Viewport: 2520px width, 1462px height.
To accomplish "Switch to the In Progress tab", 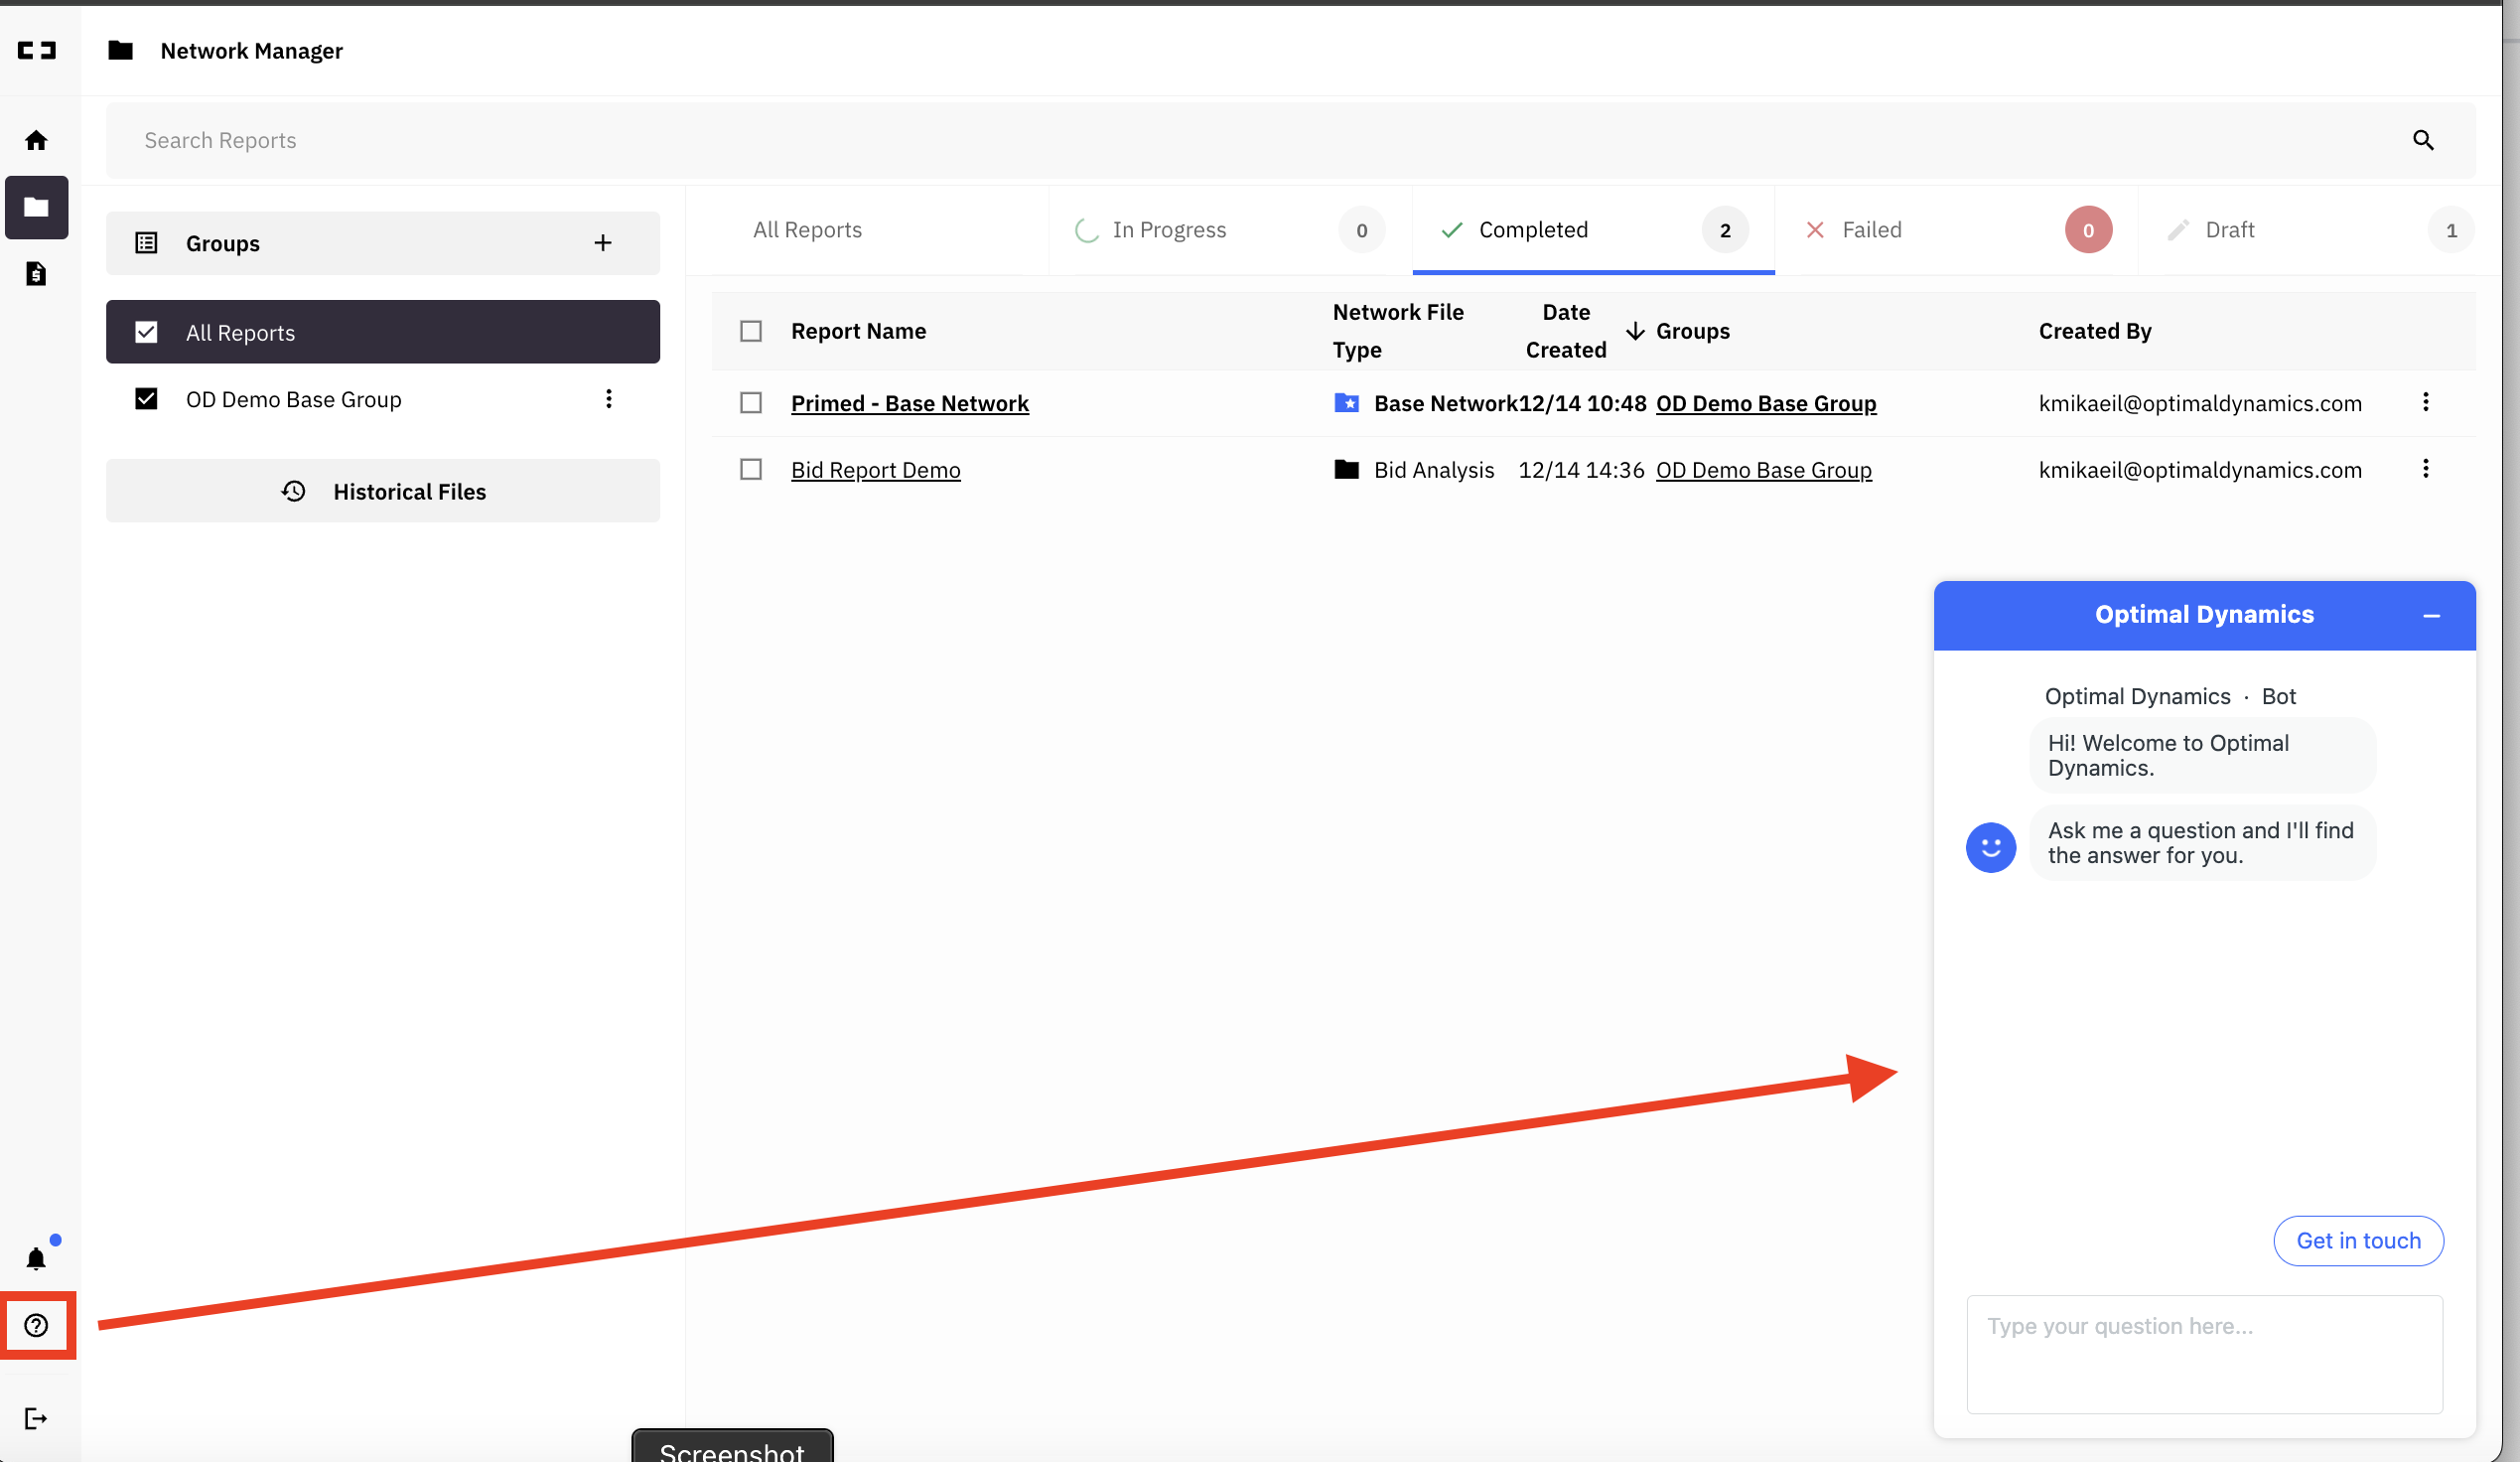I will (x=1168, y=229).
